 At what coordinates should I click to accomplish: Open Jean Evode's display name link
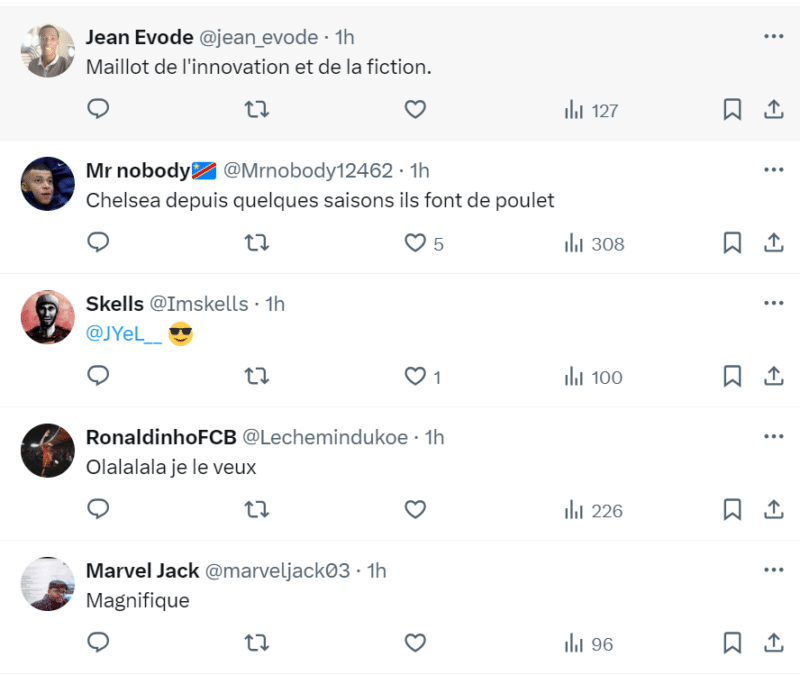coord(139,37)
